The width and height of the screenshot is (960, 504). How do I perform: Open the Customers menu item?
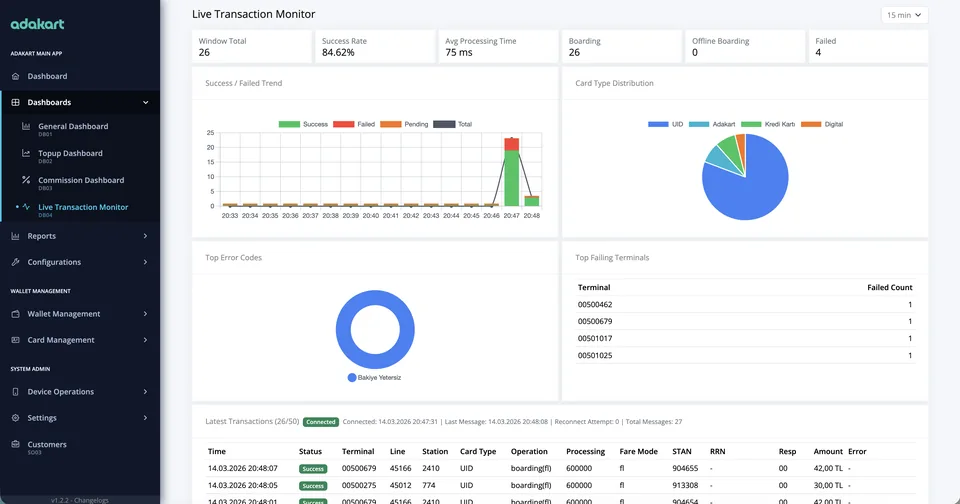pyautogui.click(x=80, y=447)
